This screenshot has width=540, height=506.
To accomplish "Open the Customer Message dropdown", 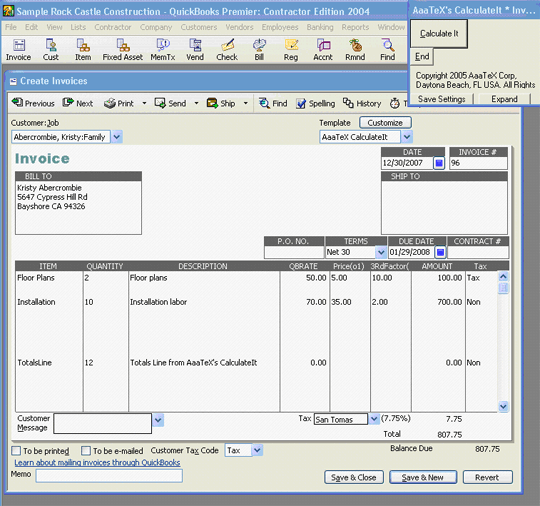I will click(x=158, y=420).
